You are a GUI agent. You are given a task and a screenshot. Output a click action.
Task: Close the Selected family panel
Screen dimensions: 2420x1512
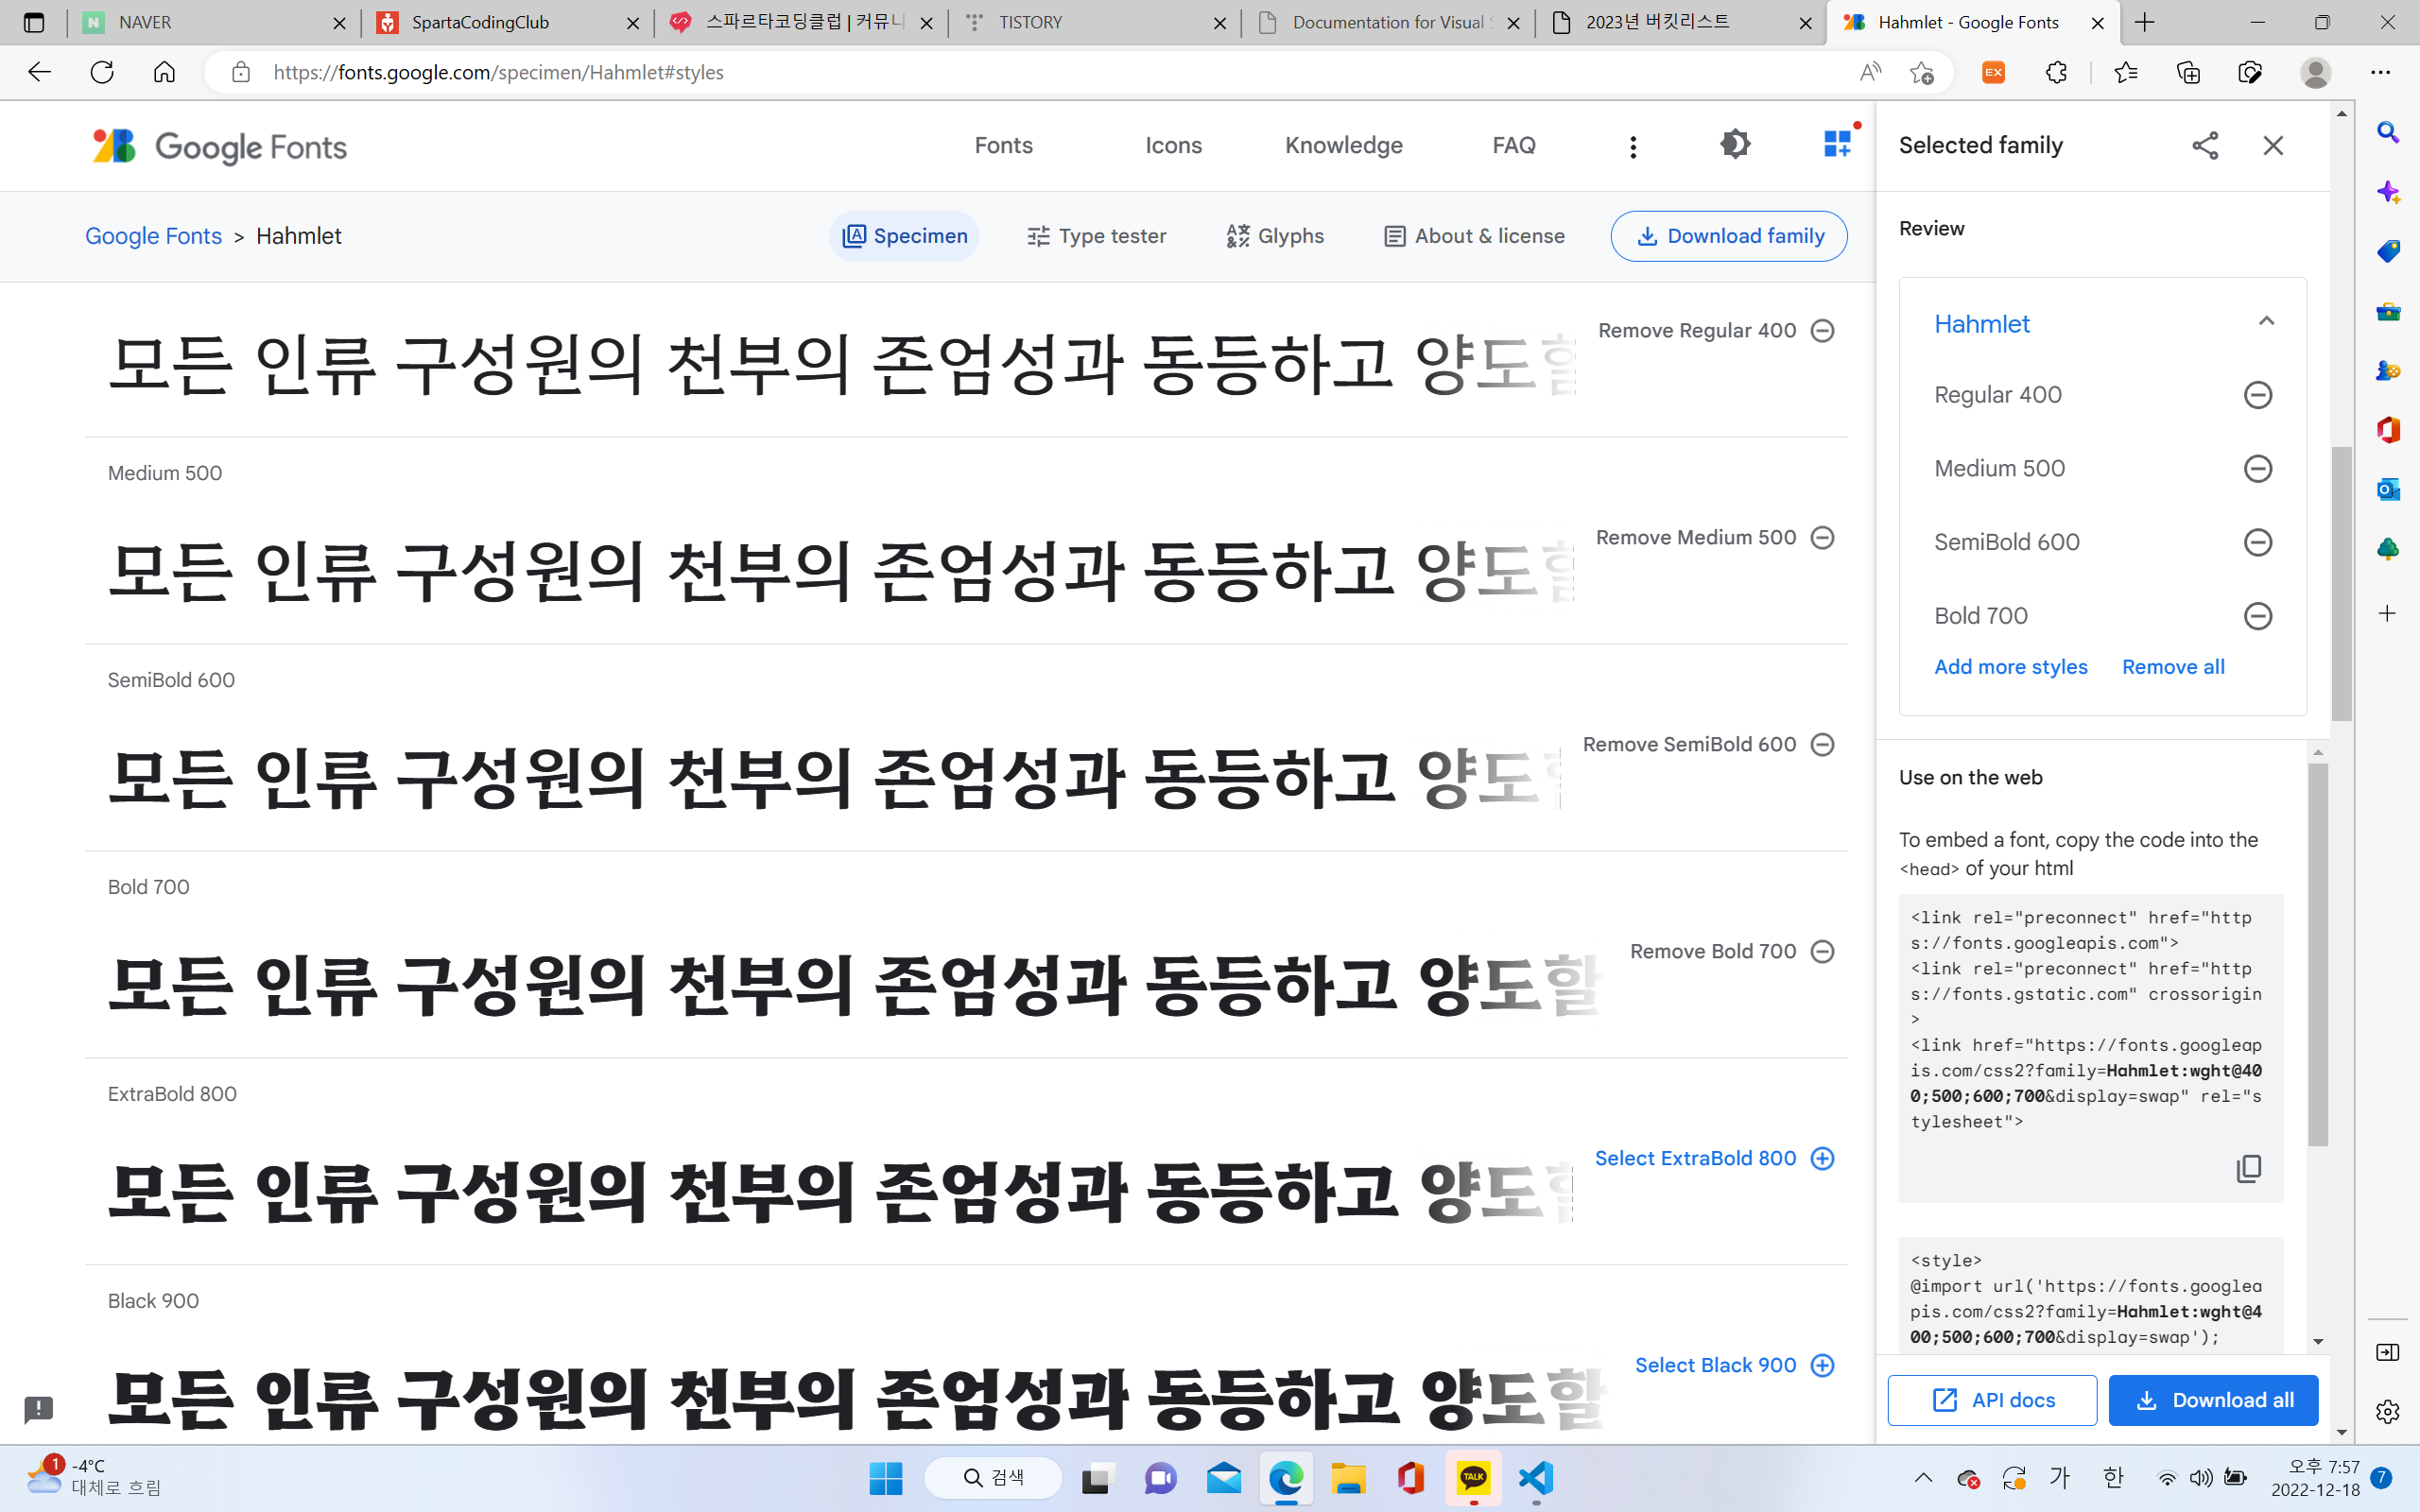2273,145
